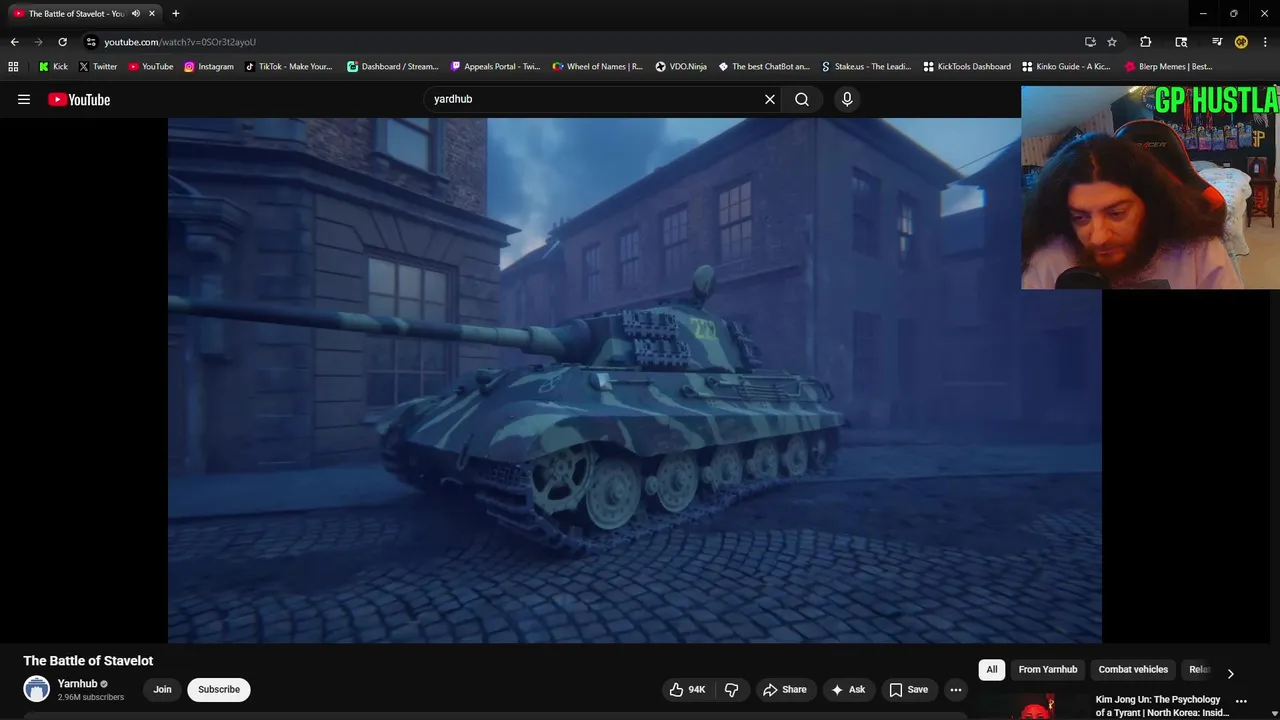The image size is (1280, 720).
Task: Clear the search box with the X
Action: [770, 99]
